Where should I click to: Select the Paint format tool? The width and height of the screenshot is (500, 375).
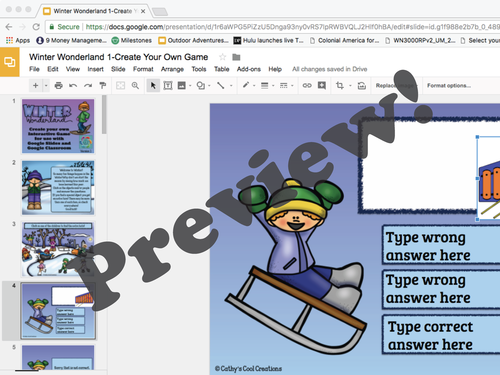coord(103,86)
